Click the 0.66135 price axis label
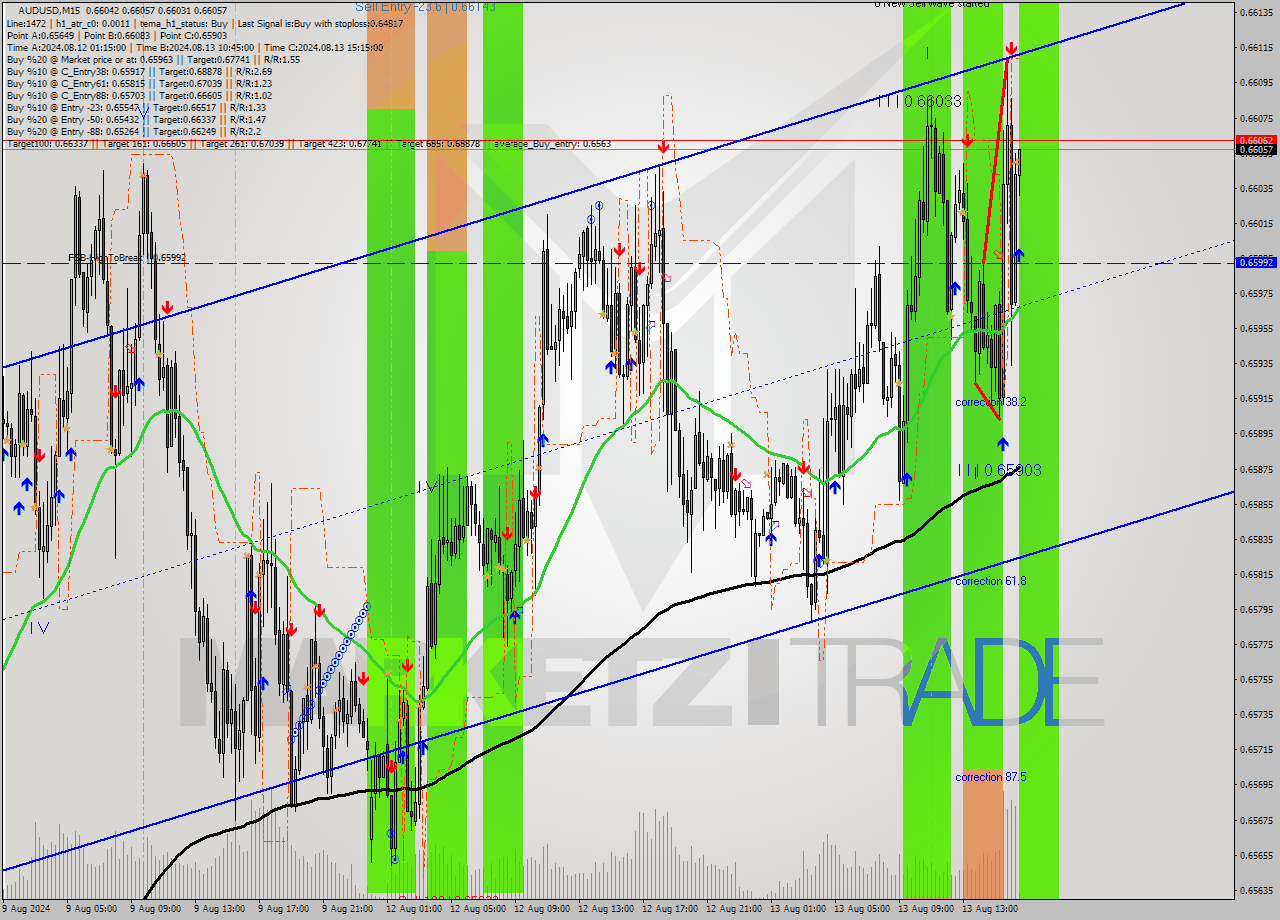Image resolution: width=1280 pixels, height=920 pixels. pyautogui.click(x=1256, y=12)
